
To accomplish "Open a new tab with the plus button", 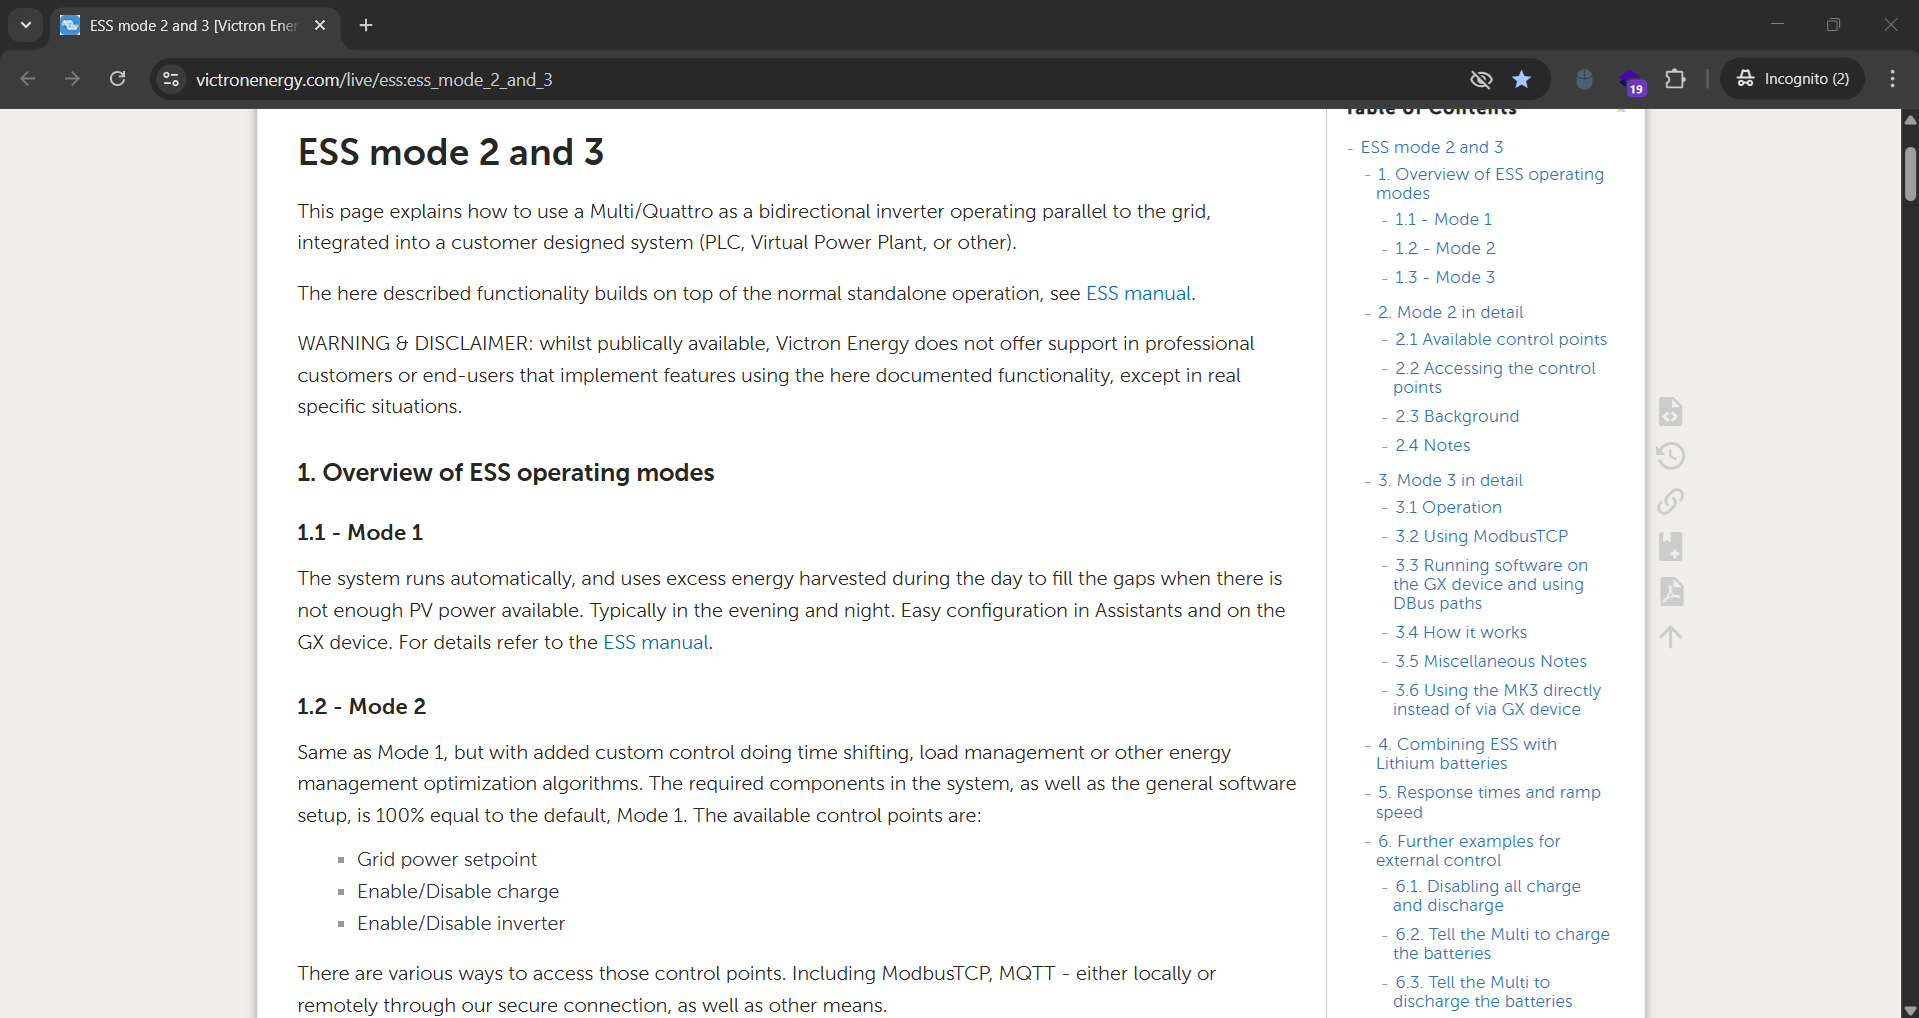I will 366,25.
